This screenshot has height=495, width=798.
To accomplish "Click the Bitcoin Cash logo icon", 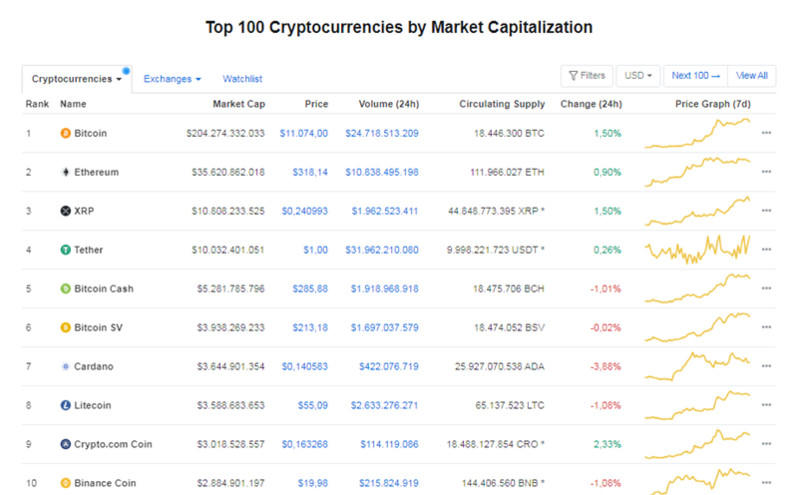I will point(66,289).
